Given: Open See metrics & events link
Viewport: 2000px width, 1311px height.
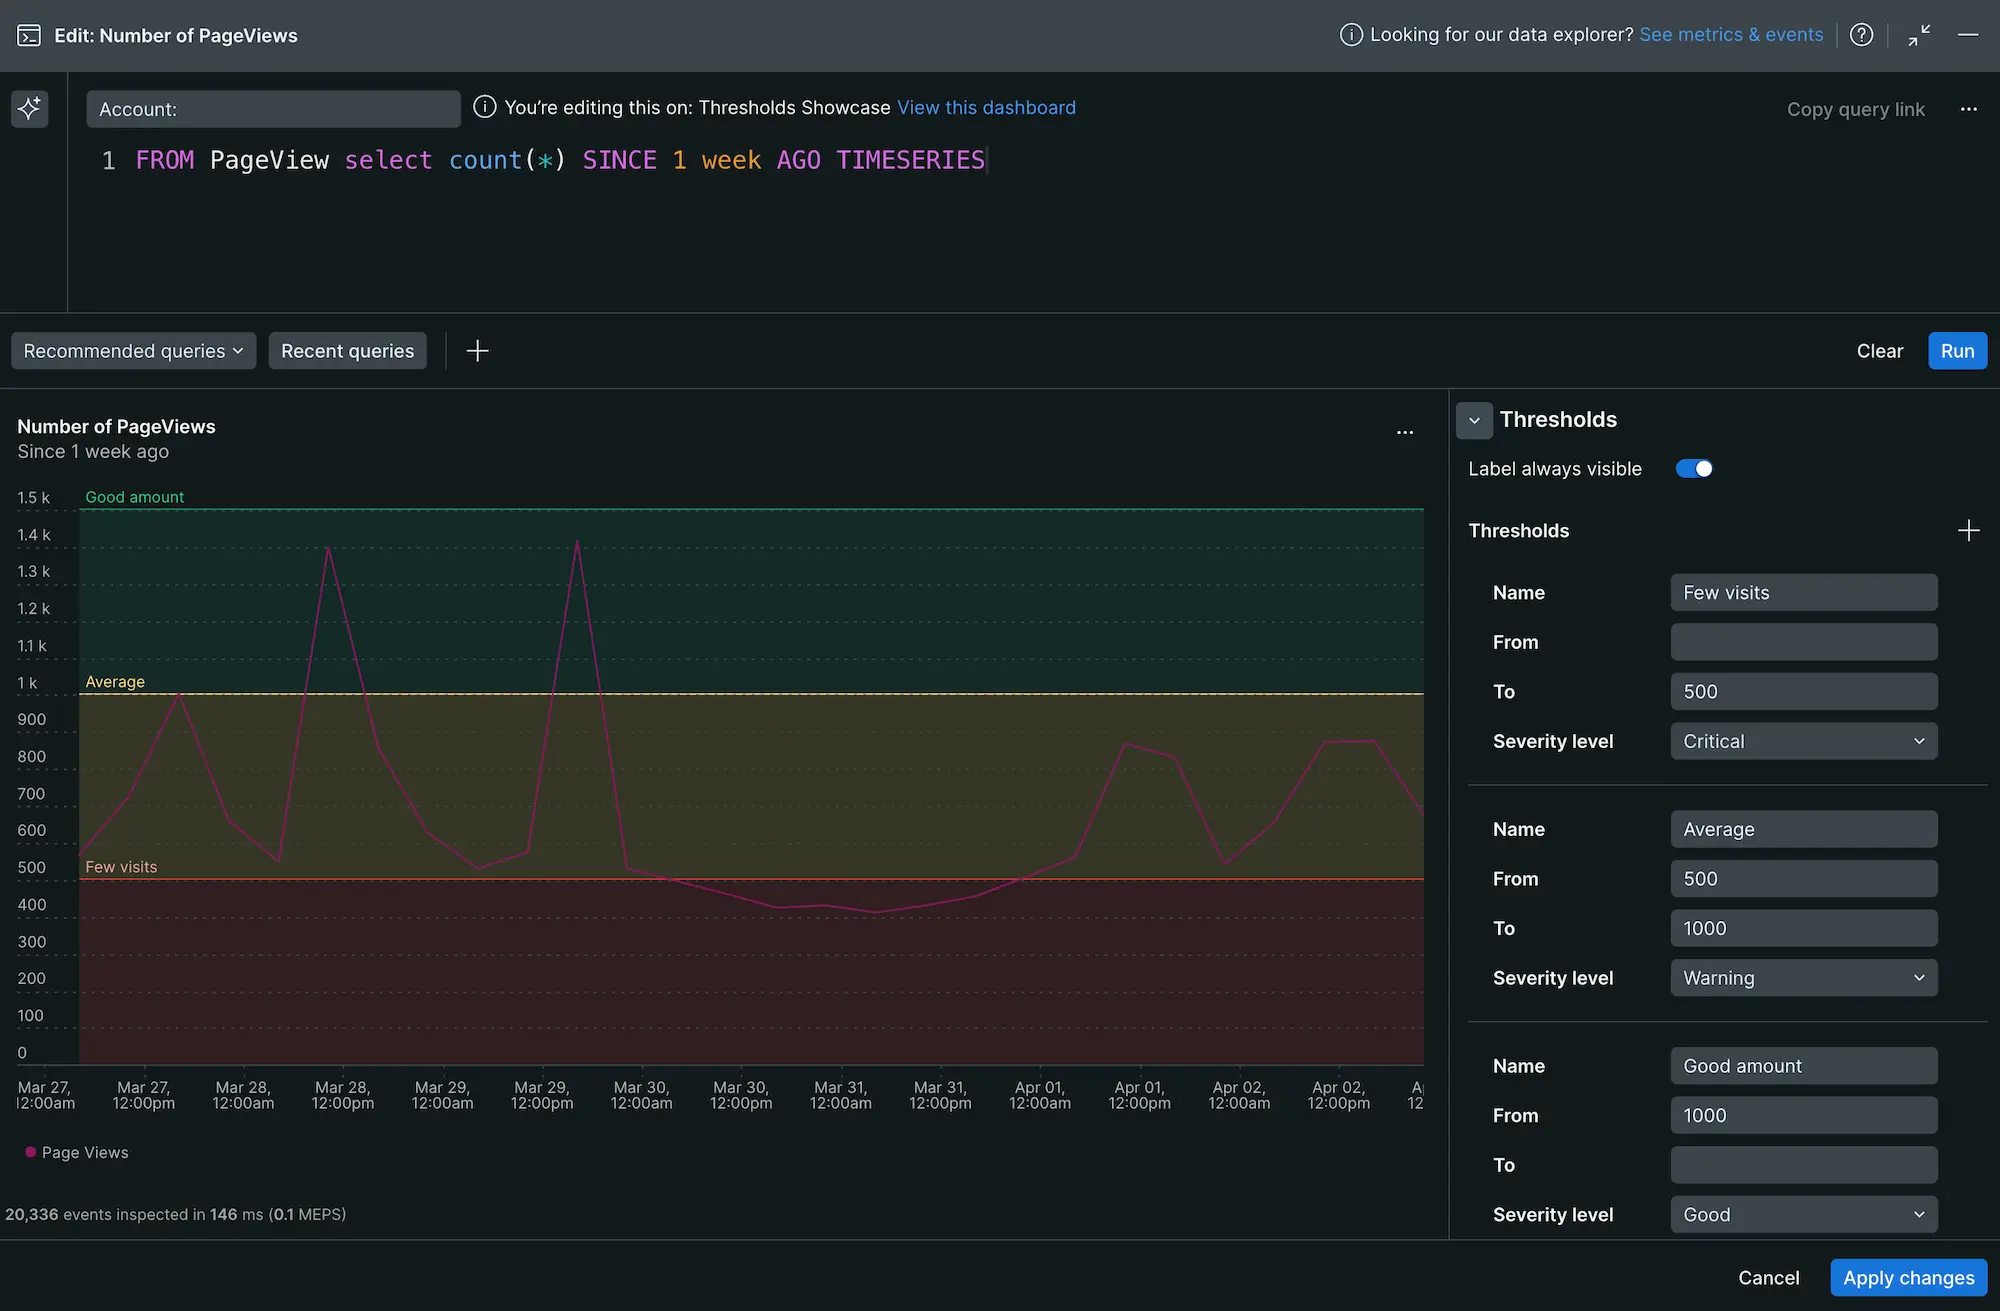Looking at the screenshot, I should [1731, 35].
